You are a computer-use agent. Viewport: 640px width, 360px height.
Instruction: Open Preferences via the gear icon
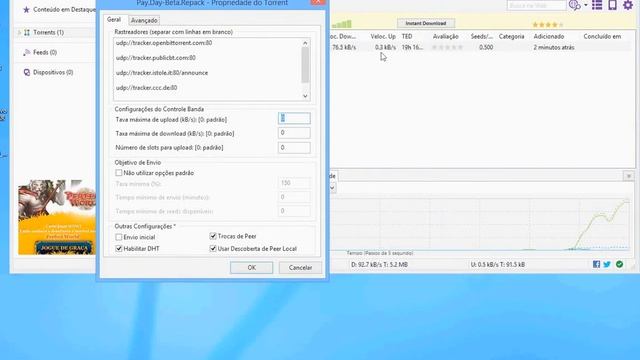628,5
